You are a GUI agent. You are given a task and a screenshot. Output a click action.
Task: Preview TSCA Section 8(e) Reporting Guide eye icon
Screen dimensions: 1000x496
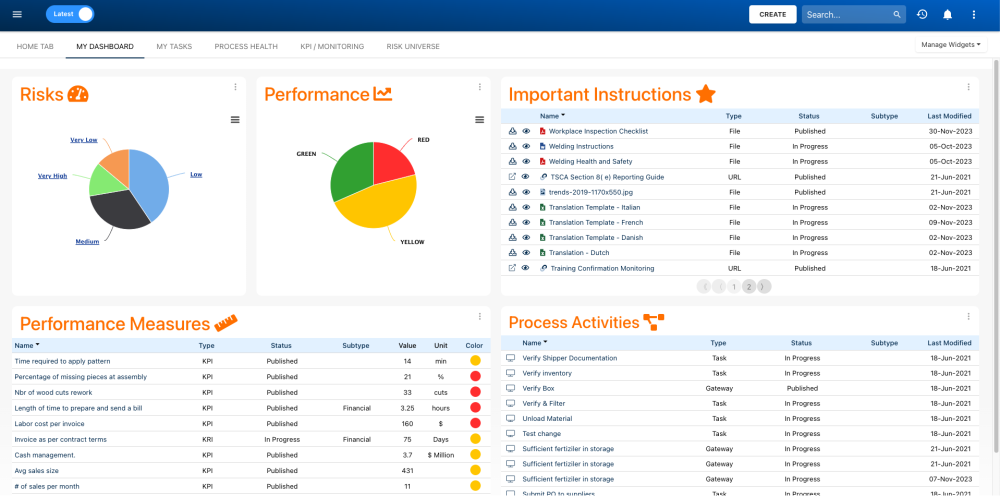point(526,177)
